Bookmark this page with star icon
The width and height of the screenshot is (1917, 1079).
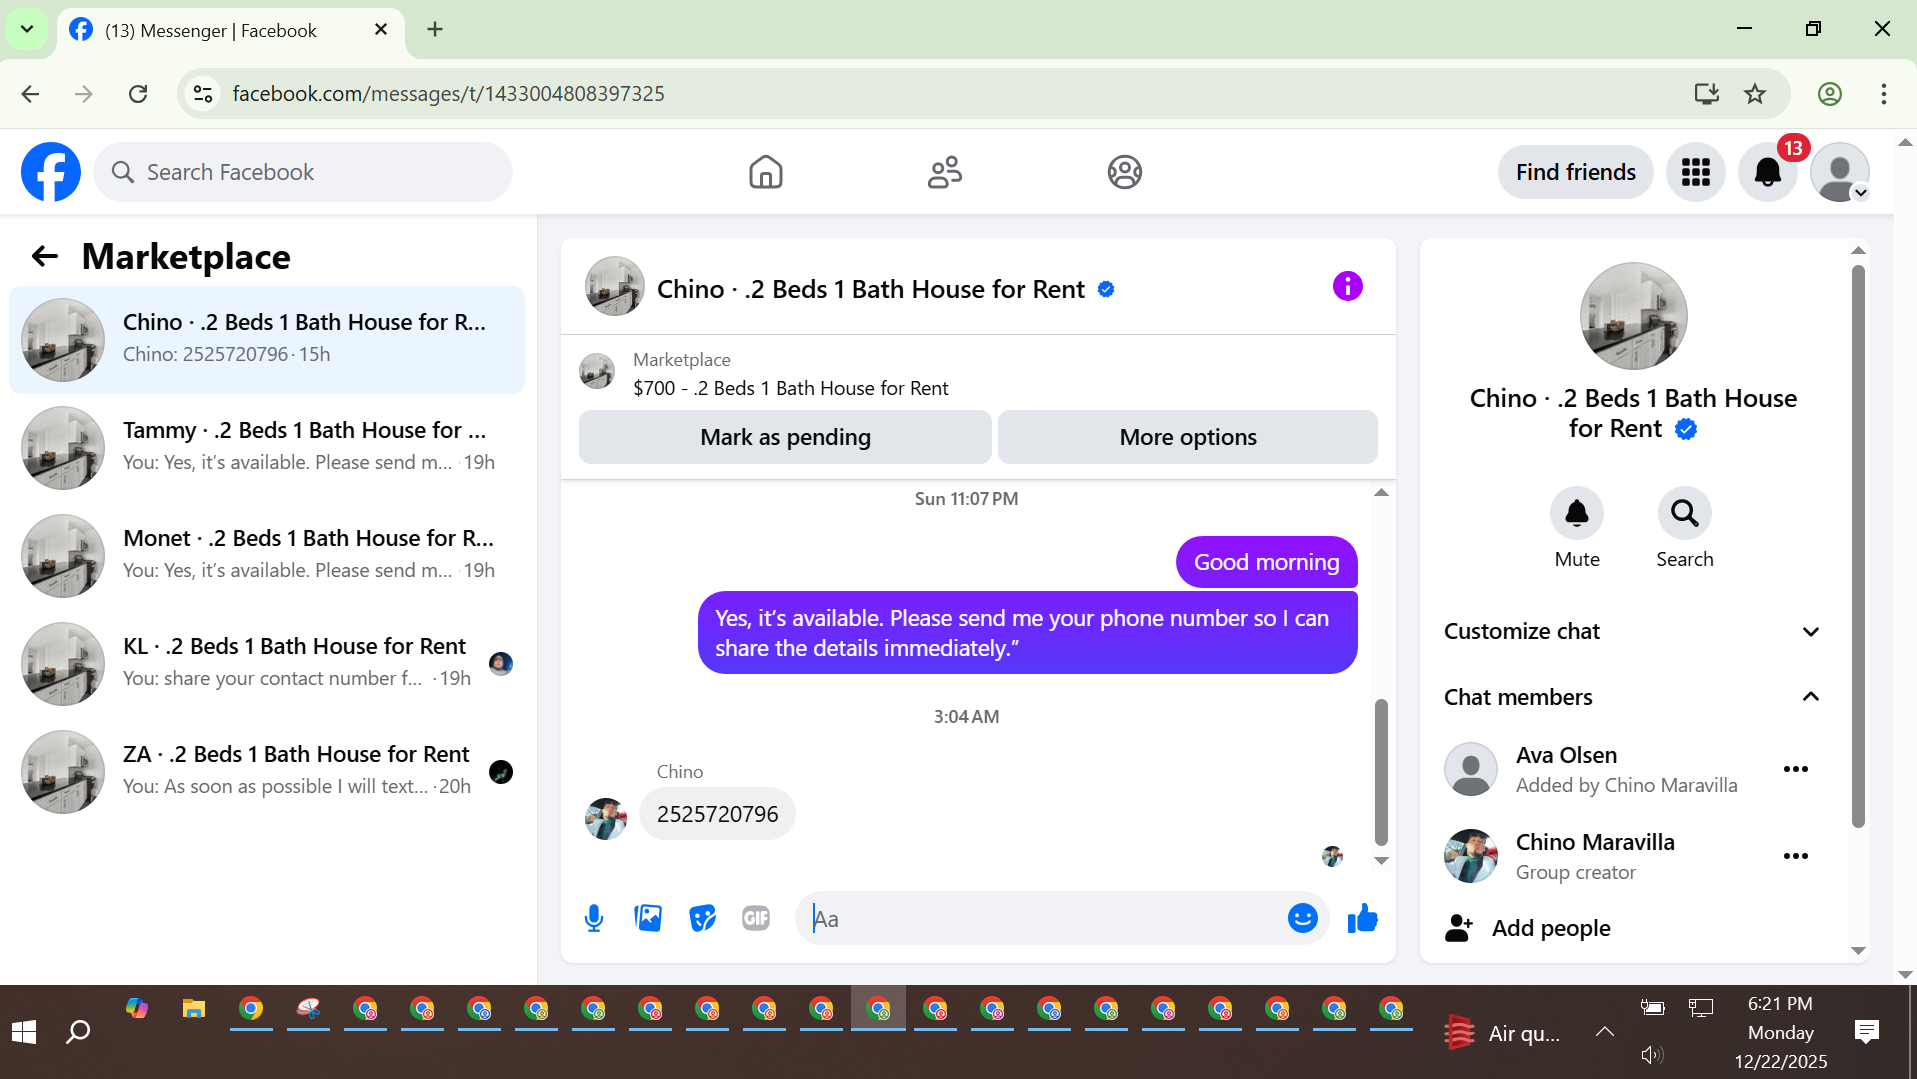1755,94
